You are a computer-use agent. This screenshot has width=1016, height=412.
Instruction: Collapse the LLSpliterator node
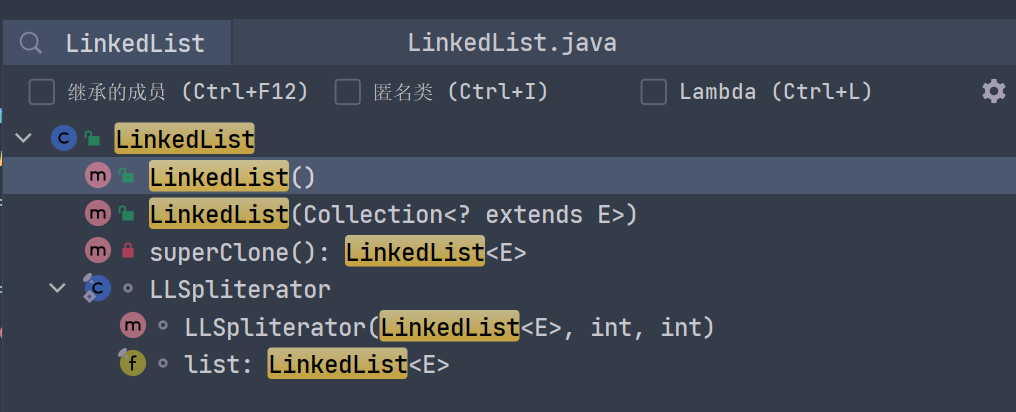click(59, 290)
